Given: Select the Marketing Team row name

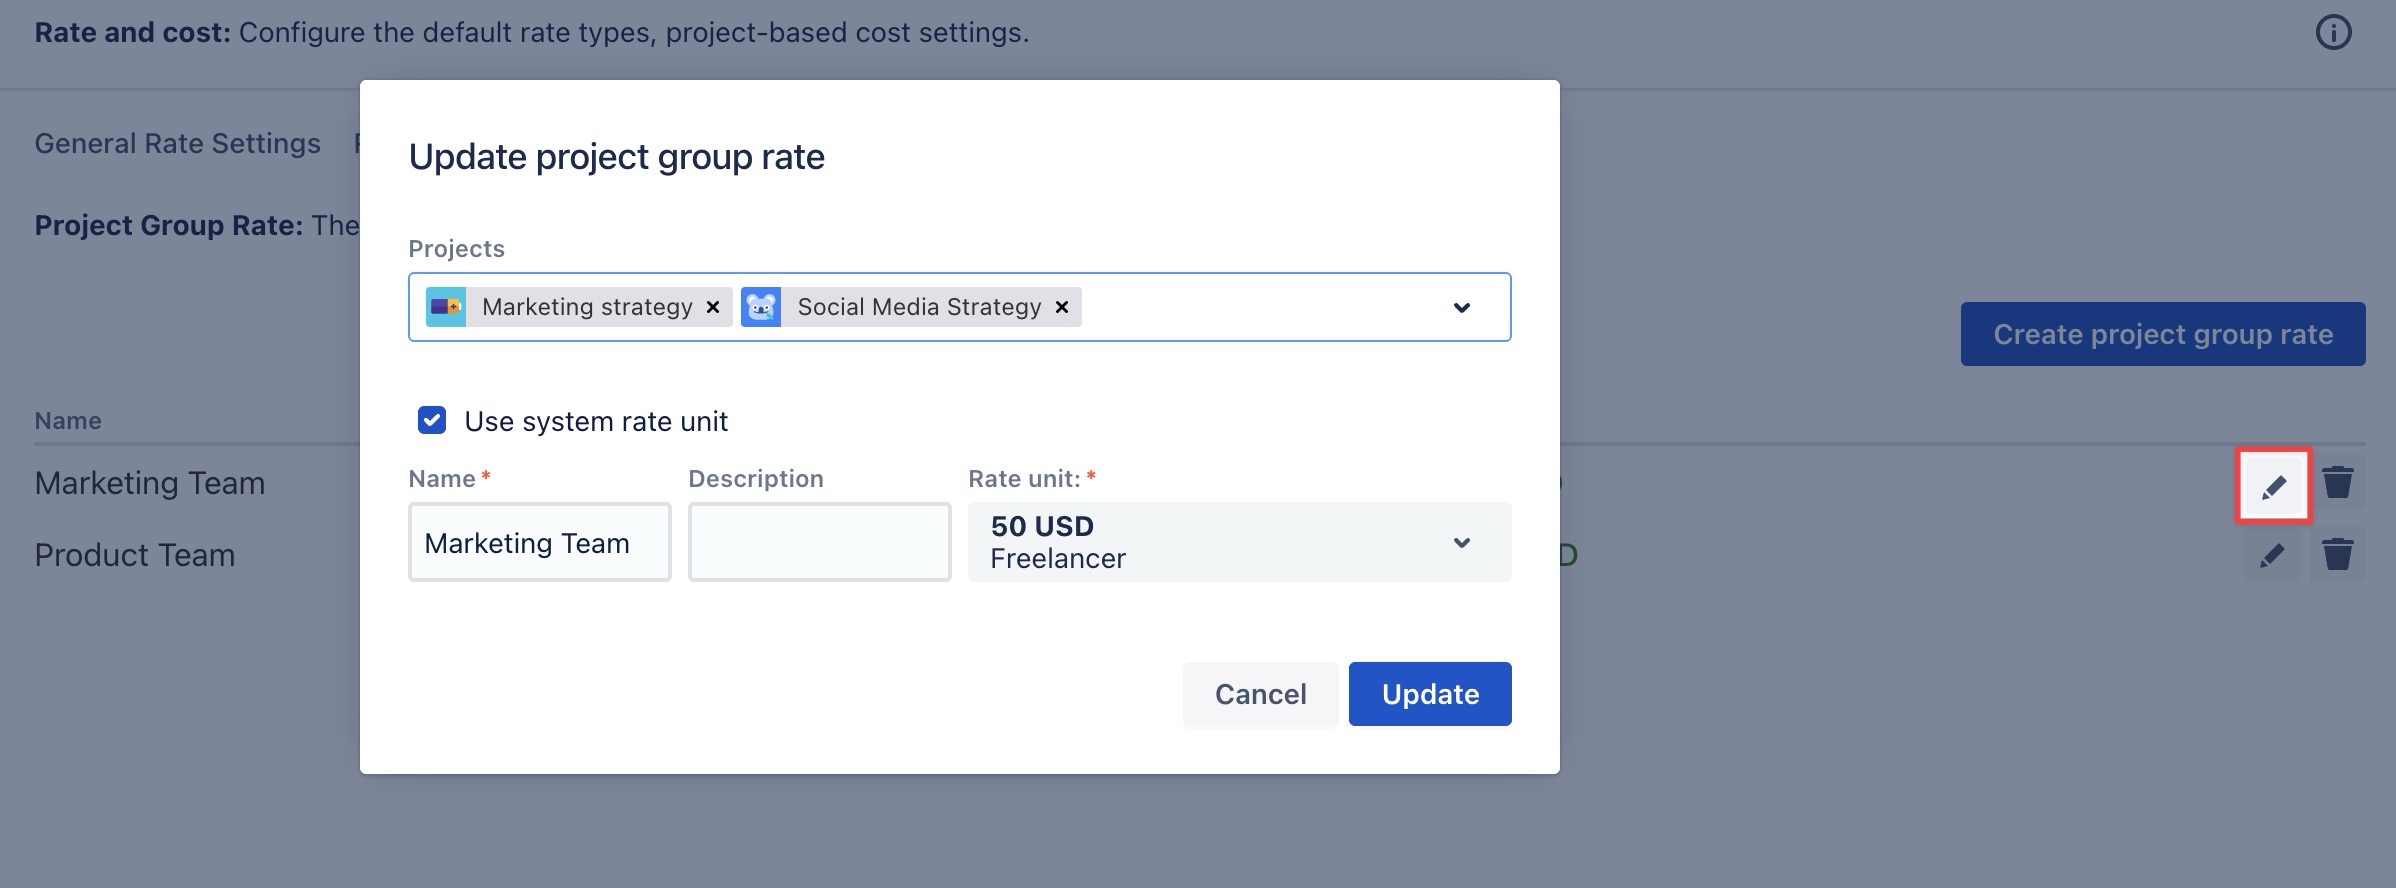Looking at the screenshot, I should coord(150,483).
